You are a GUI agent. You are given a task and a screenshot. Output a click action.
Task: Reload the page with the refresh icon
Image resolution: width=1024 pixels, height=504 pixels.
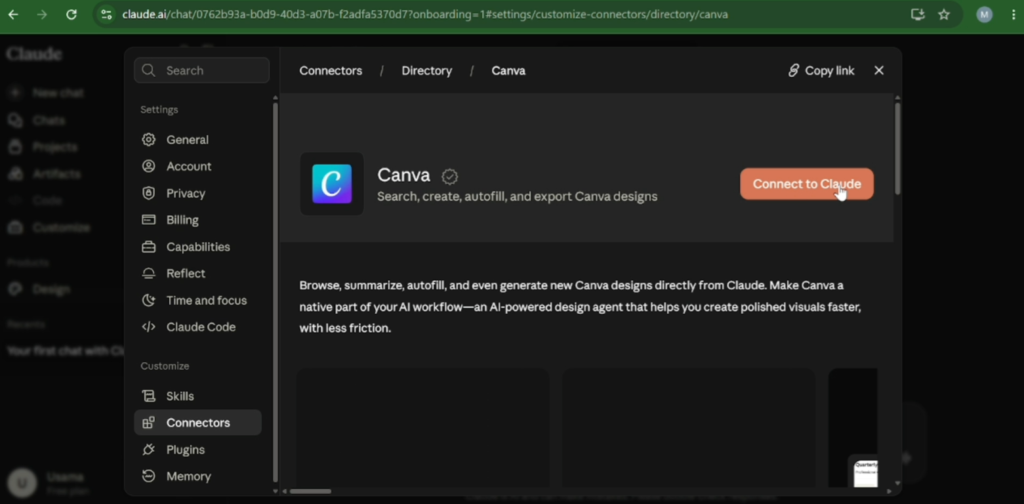[71, 14]
